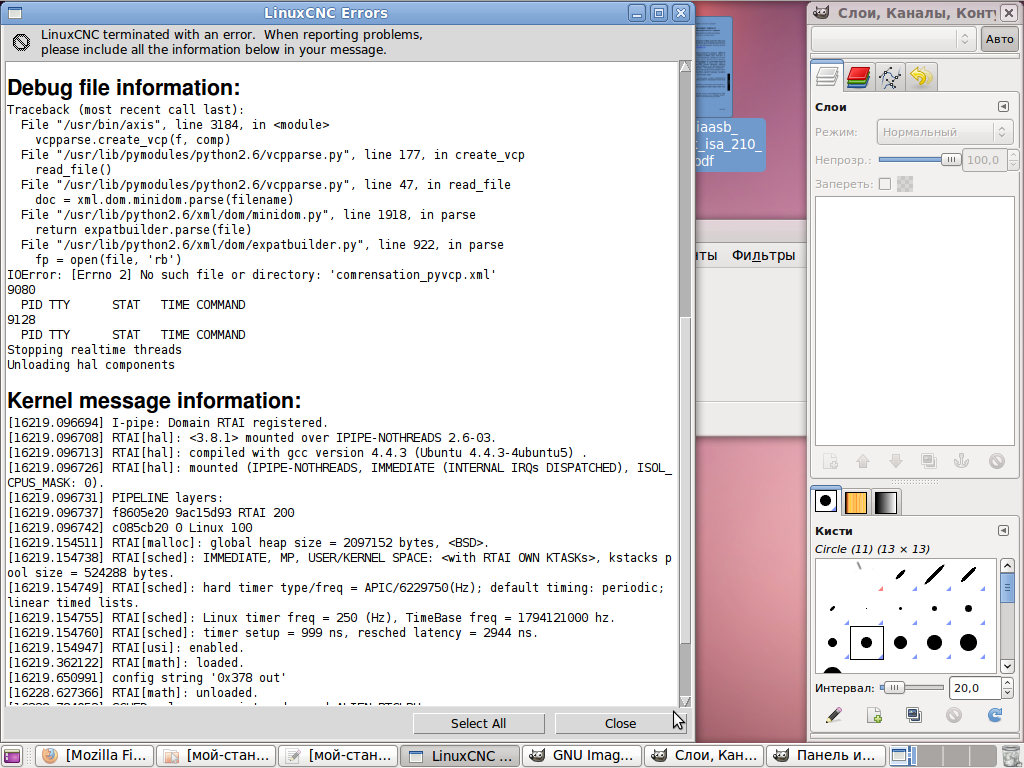Click the Авто button in the layers dock
1024x768 pixels.
coord(999,39)
